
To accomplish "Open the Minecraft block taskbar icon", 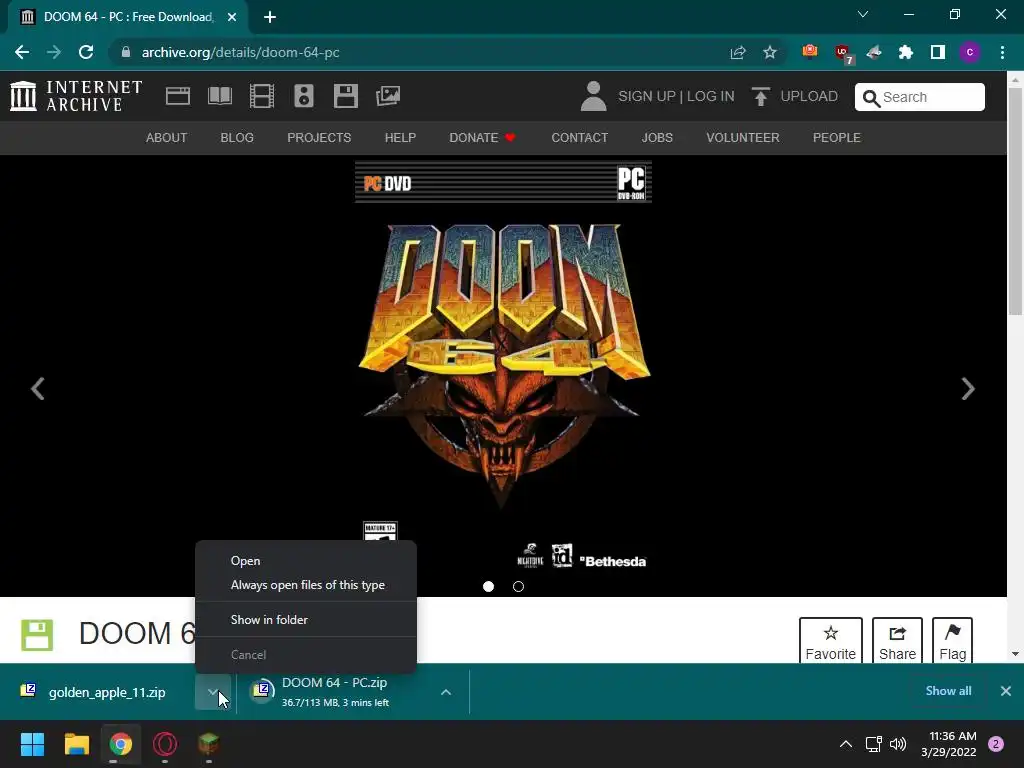I will tap(208, 744).
